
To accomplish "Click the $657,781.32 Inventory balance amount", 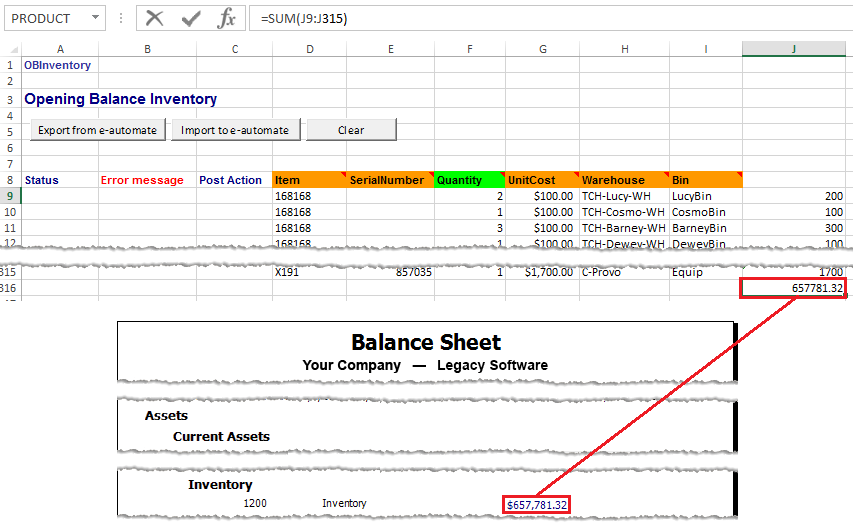I will pos(537,505).
